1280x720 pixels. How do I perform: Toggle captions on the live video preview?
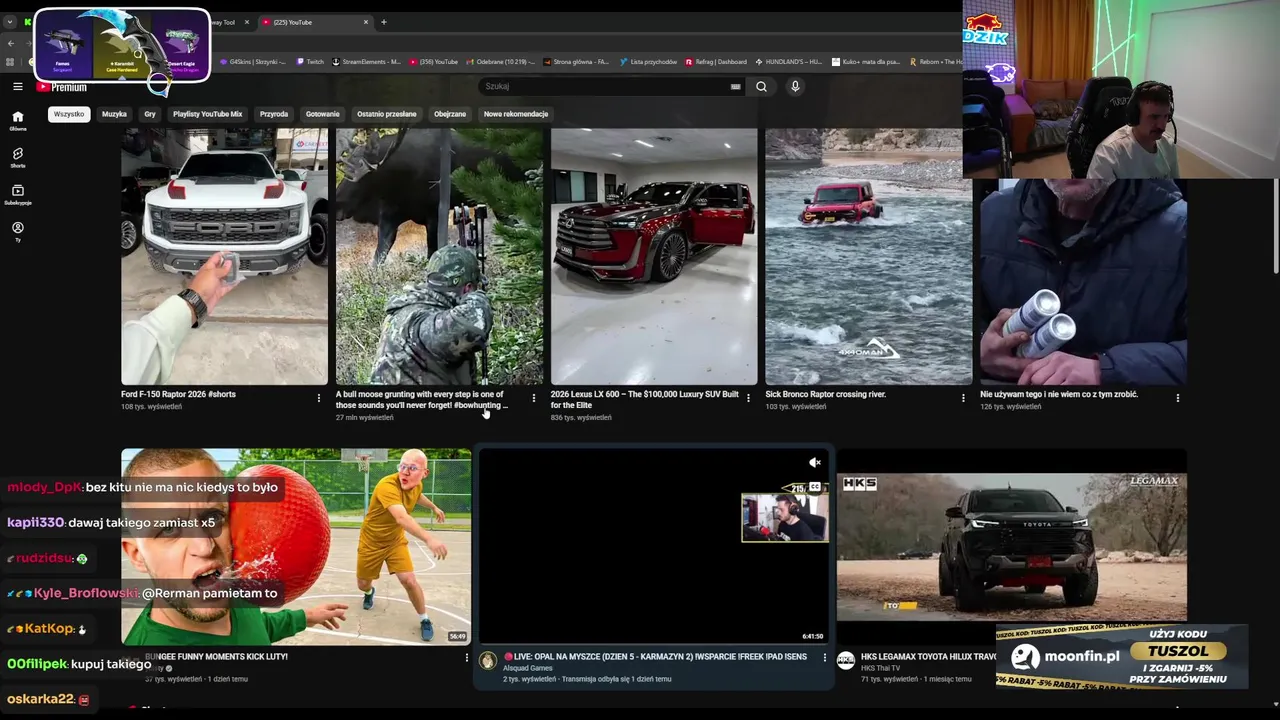coord(815,487)
